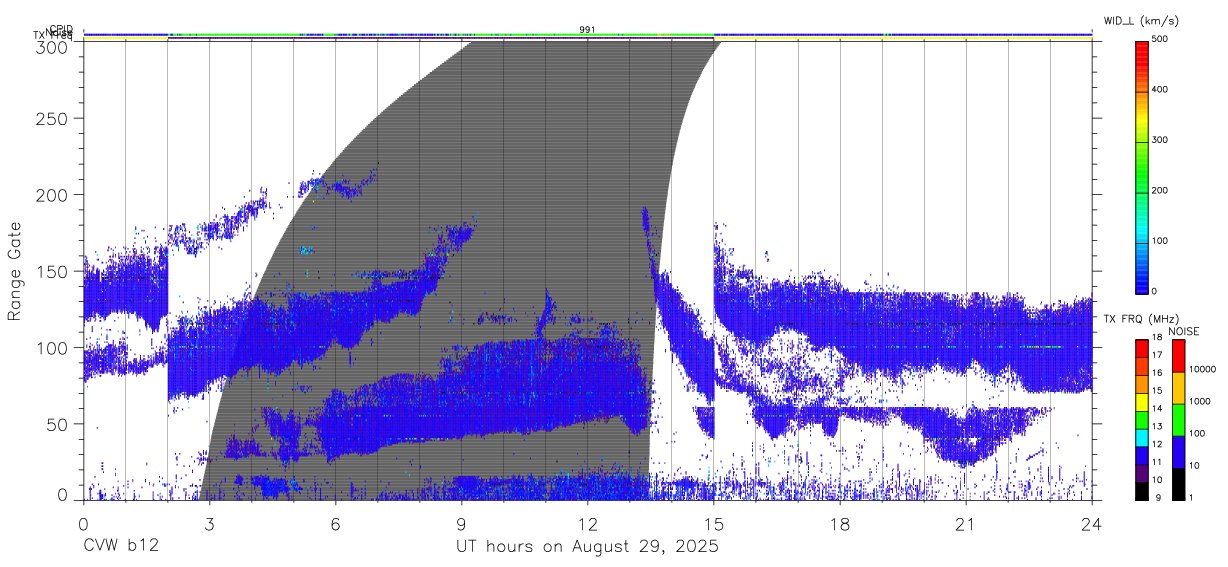Click the 'CPID' label at top left
The height and width of the screenshot is (567, 1228).
pyautogui.click(x=60, y=29)
